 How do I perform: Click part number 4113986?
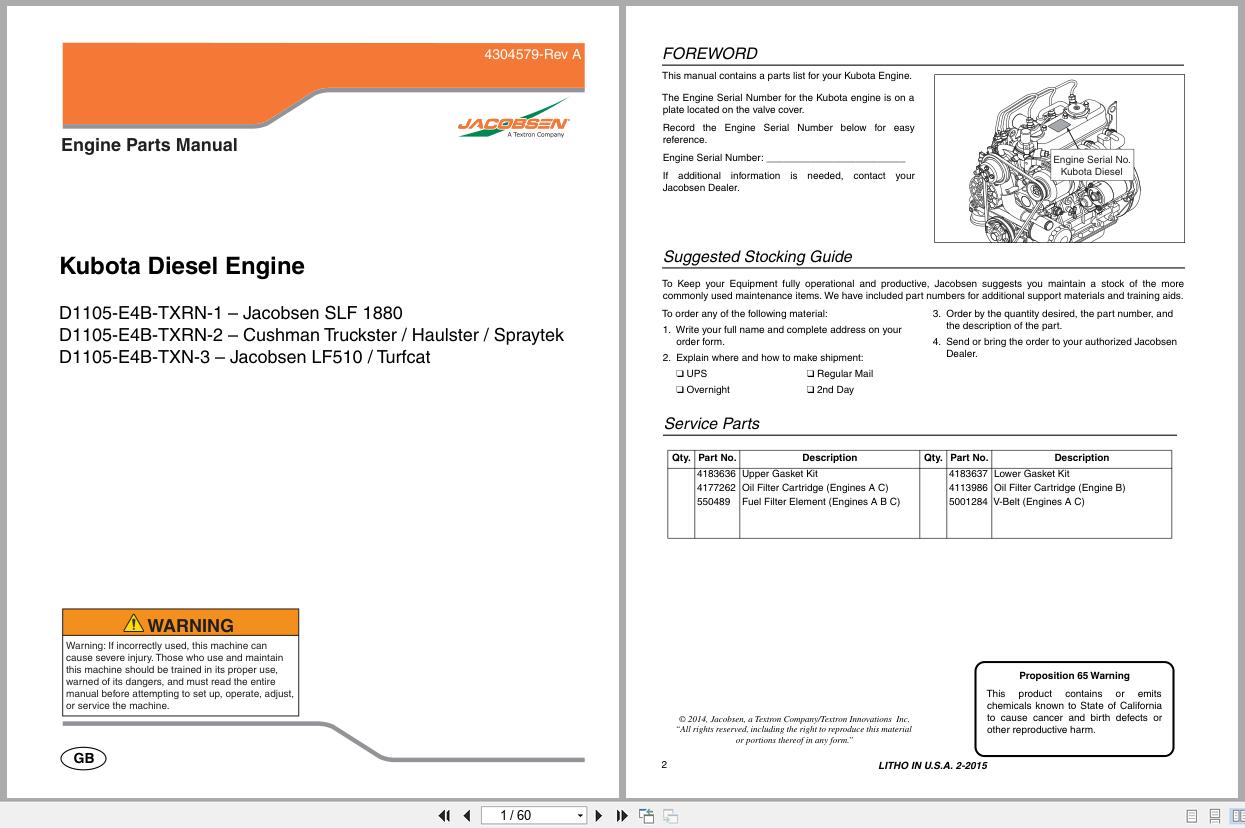click(x=968, y=488)
